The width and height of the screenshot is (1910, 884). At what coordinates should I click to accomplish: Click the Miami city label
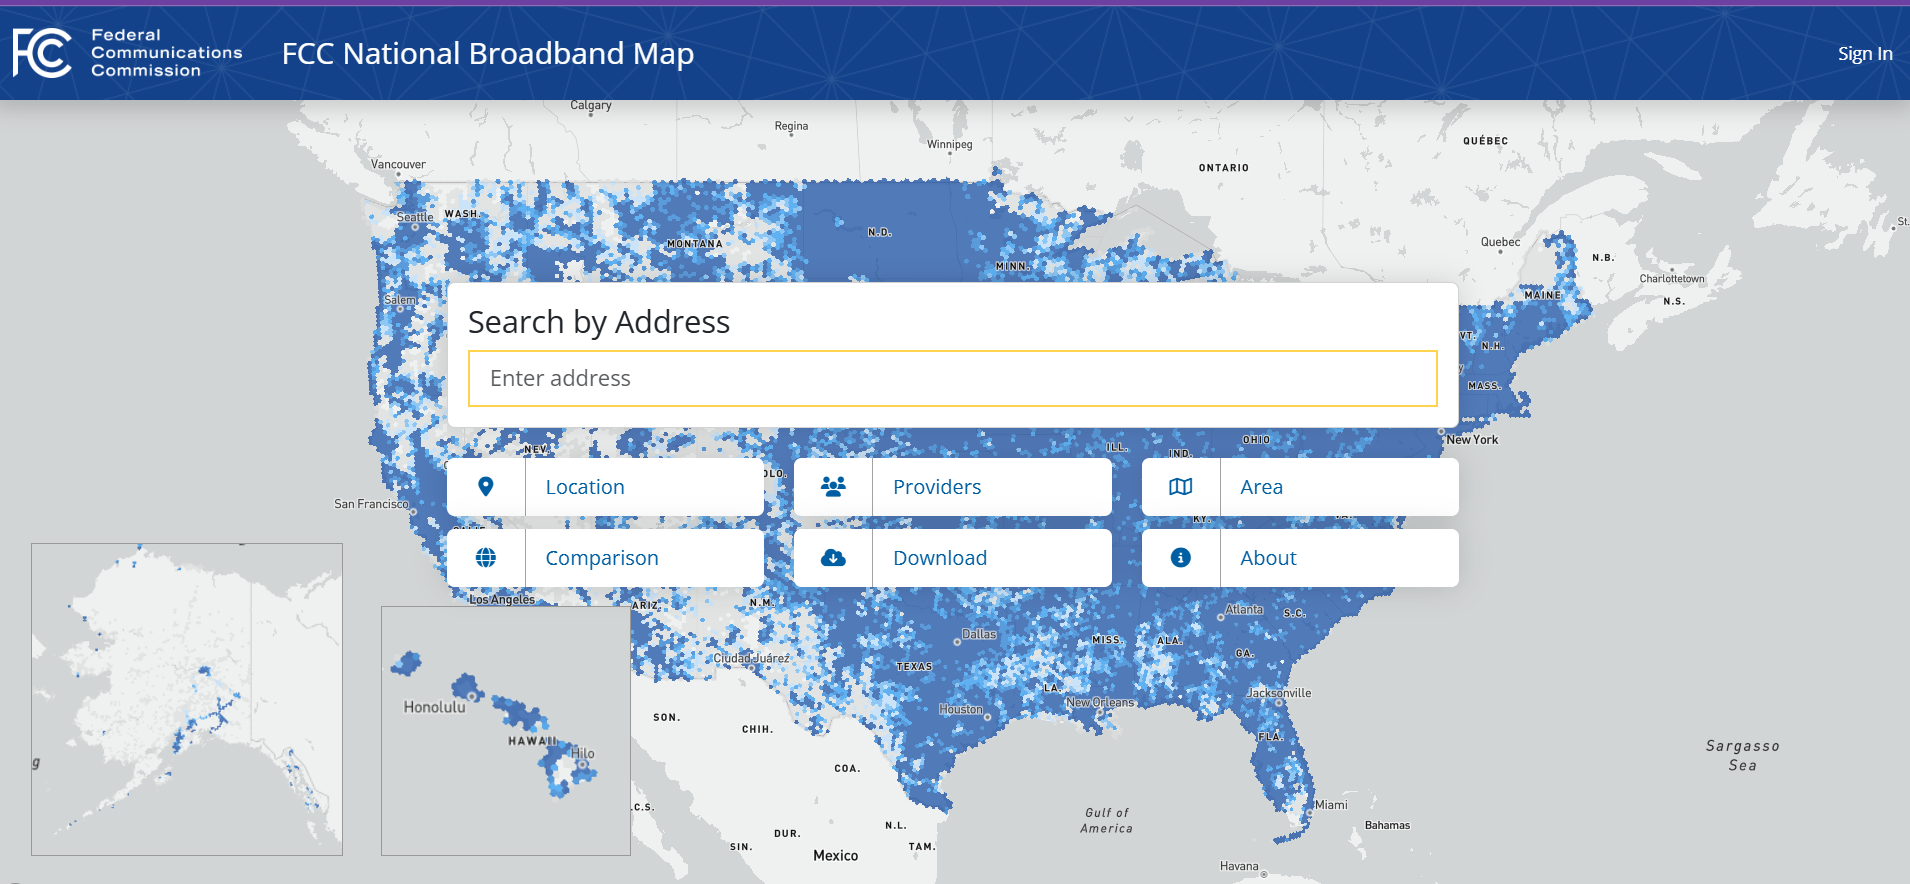(1331, 805)
